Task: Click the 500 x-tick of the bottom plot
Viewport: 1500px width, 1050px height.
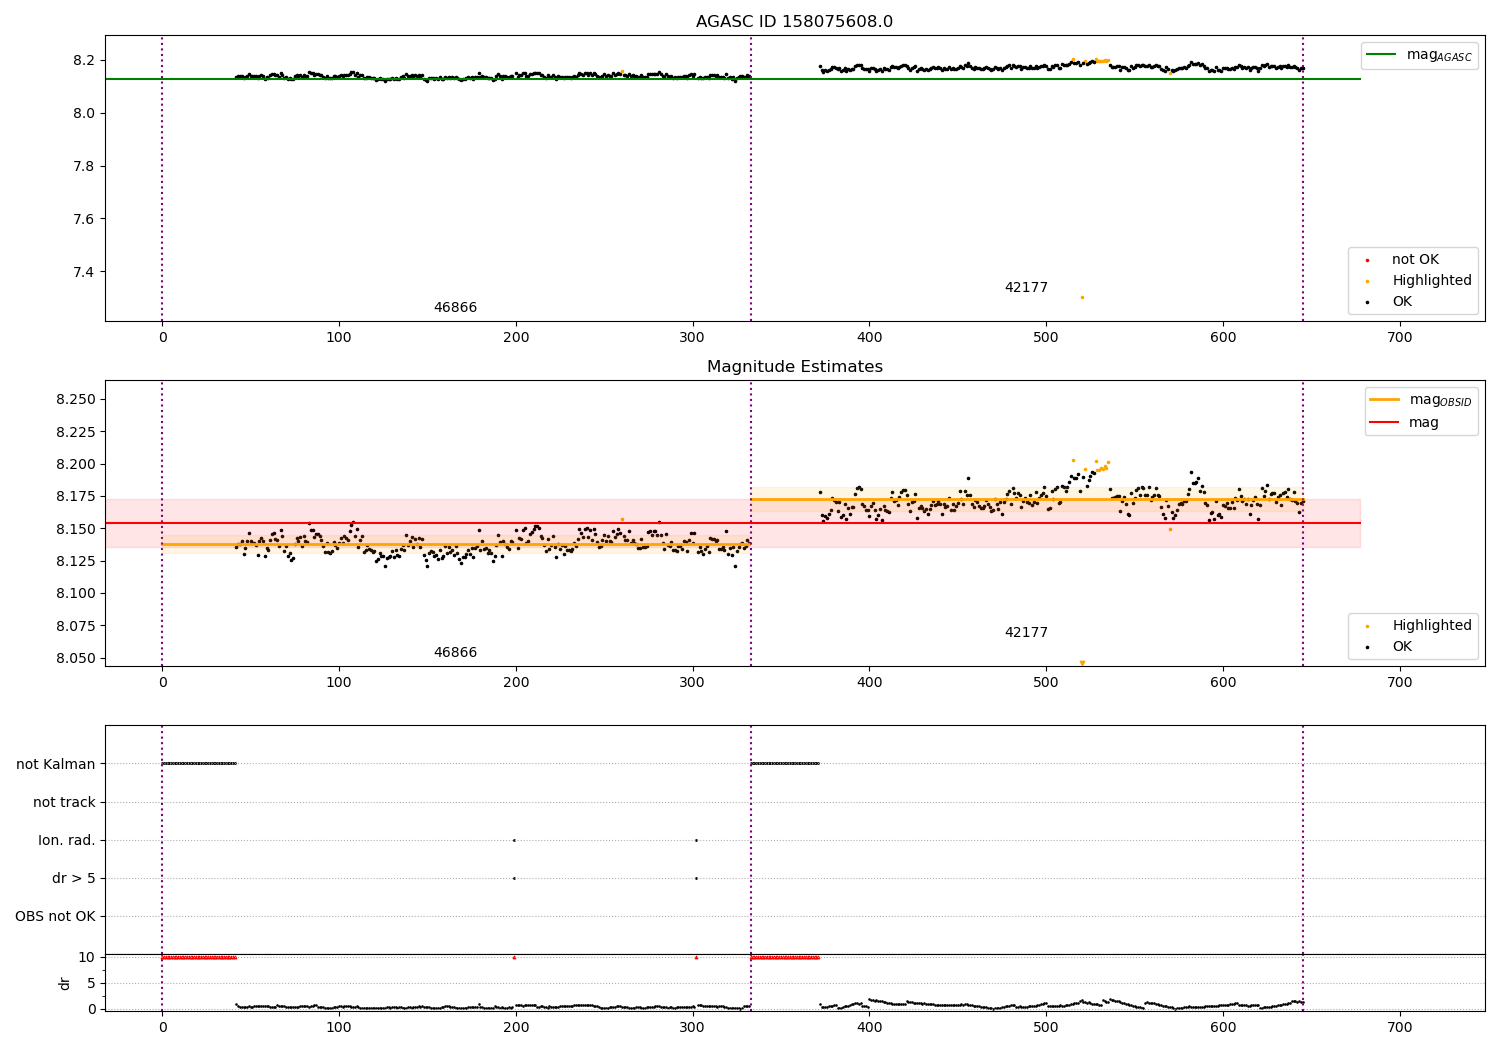Action: click(x=1046, y=1028)
